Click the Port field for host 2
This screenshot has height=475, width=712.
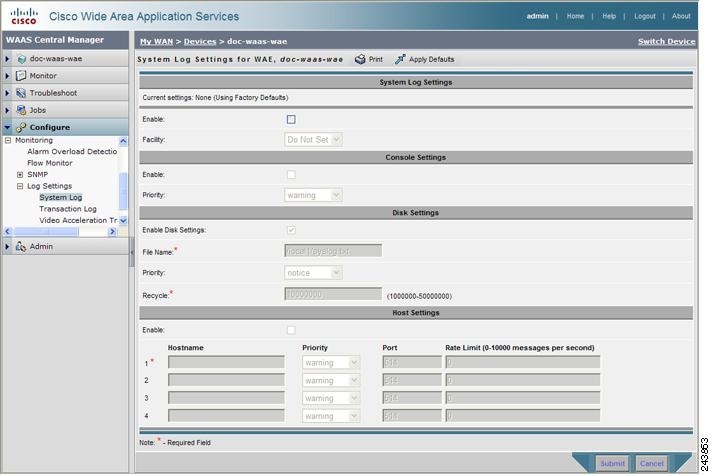point(412,380)
